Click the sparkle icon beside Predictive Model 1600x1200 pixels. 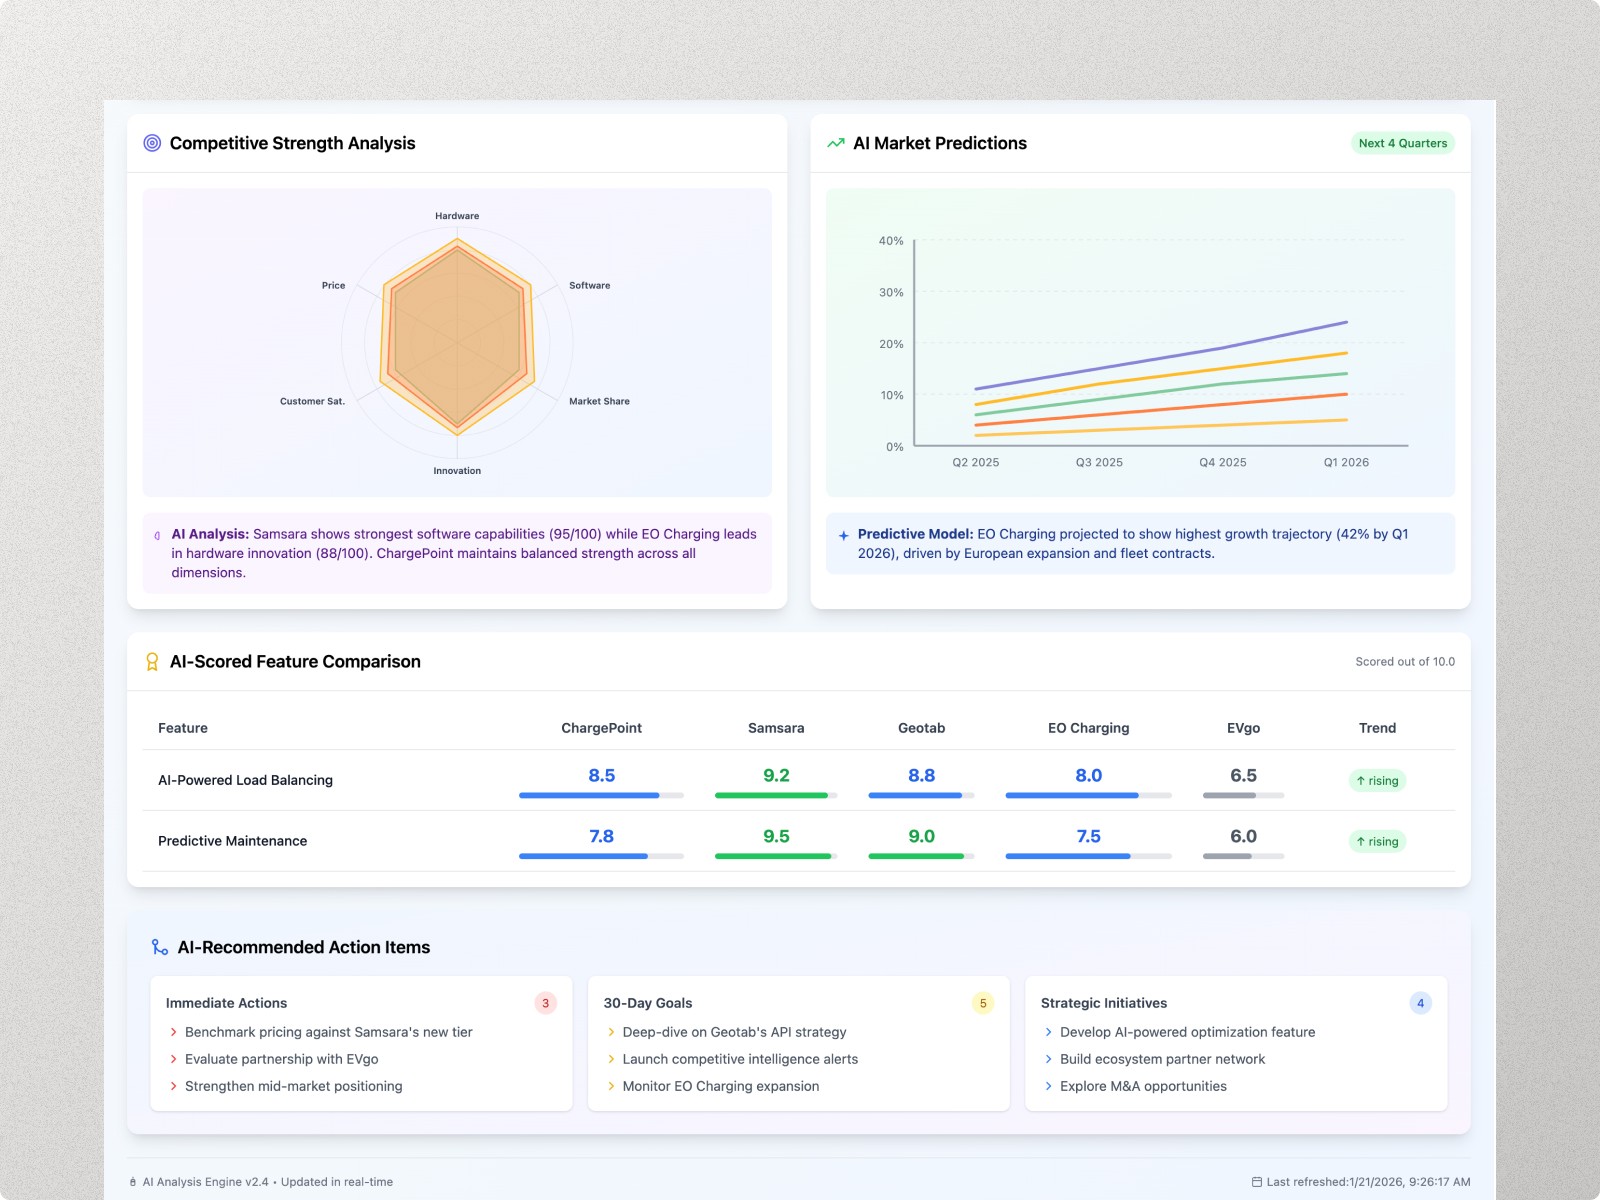click(844, 535)
